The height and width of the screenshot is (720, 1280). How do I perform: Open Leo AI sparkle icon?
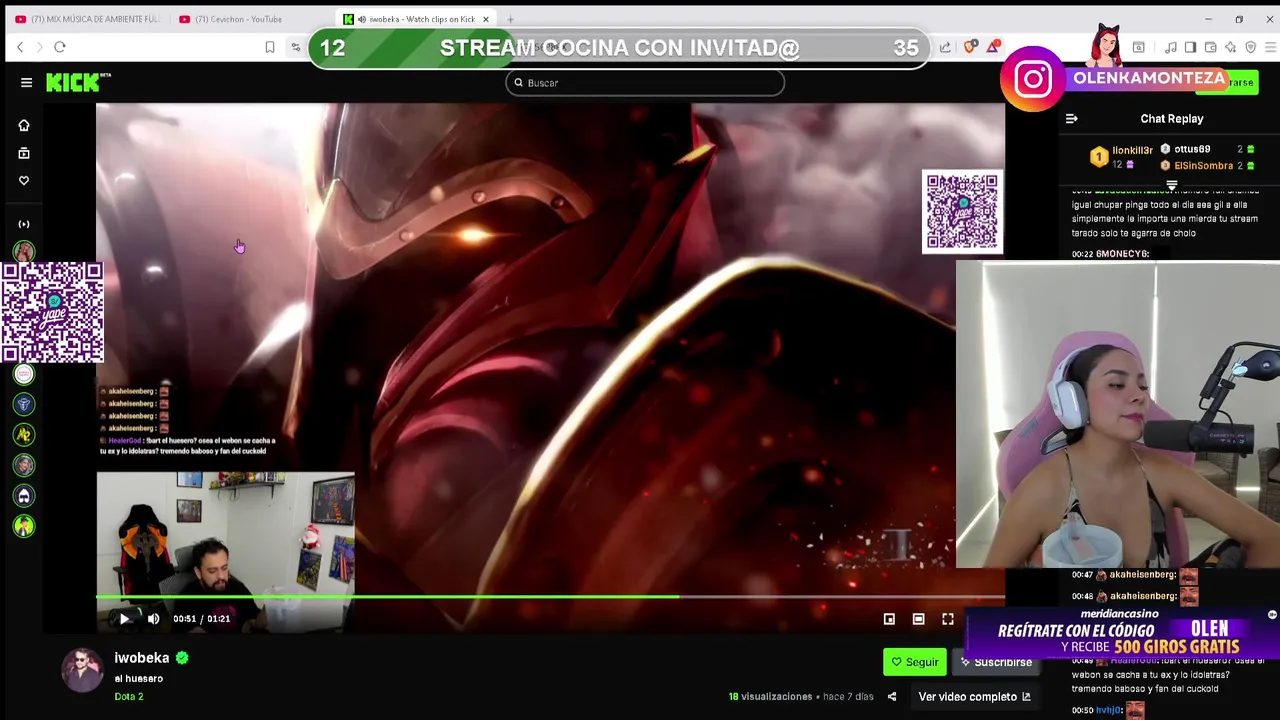pos(1230,47)
